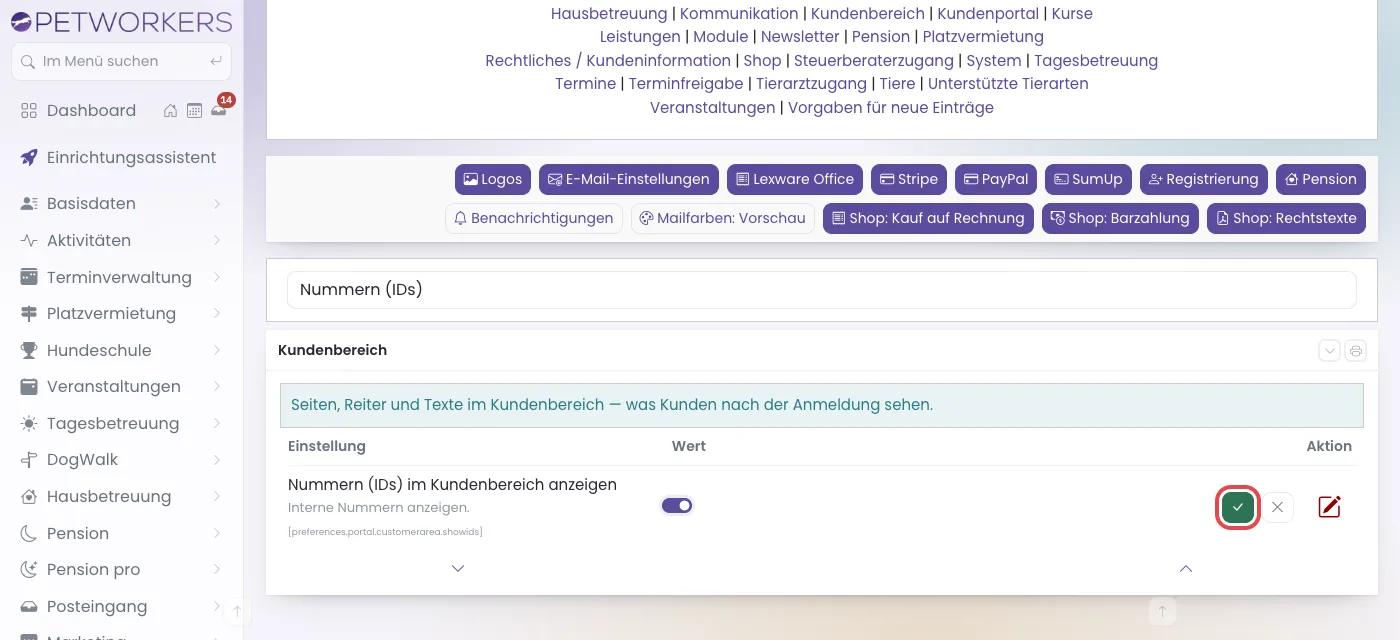The height and width of the screenshot is (640, 1400).
Task: Open the home icon beside Dashboard
Action: 171,111
